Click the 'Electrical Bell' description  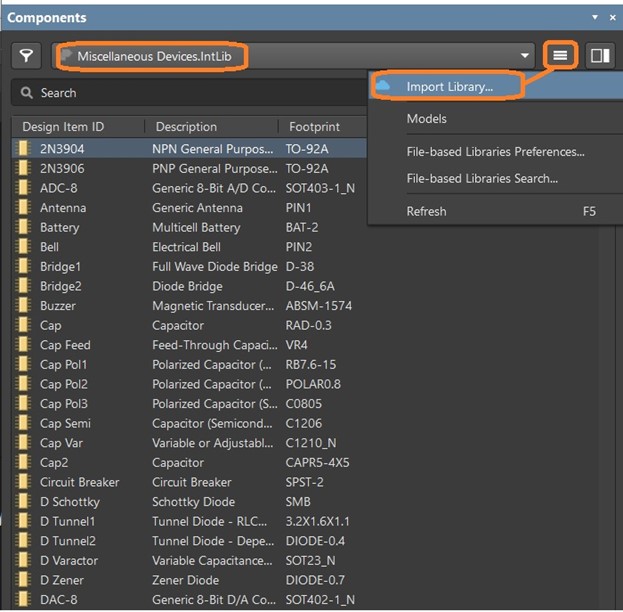click(186, 247)
